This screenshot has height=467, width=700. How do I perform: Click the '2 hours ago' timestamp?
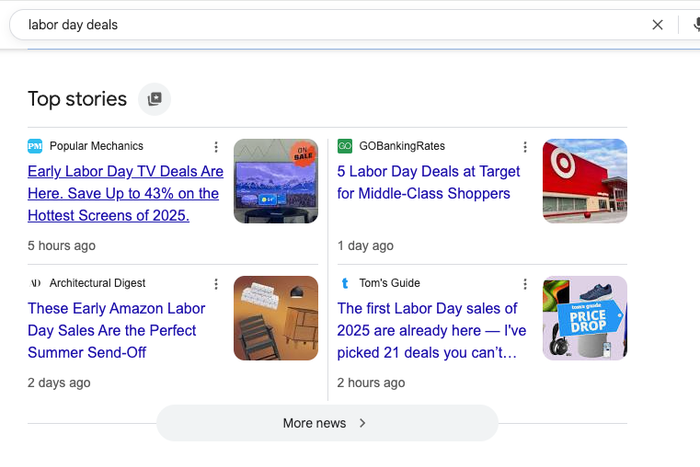coord(371,383)
